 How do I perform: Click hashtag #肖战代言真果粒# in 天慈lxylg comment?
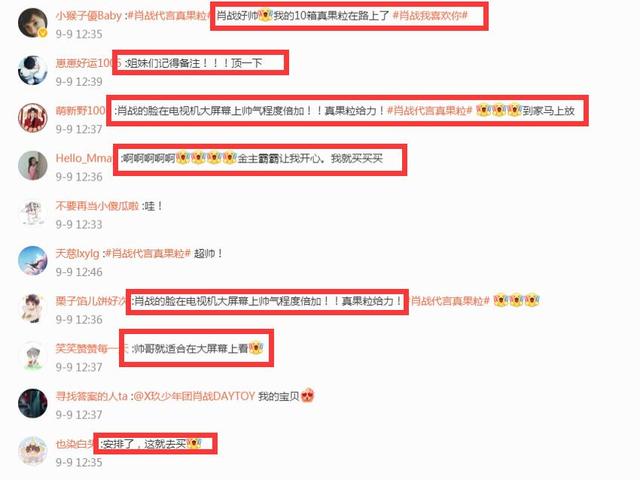(x=148, y=253)
